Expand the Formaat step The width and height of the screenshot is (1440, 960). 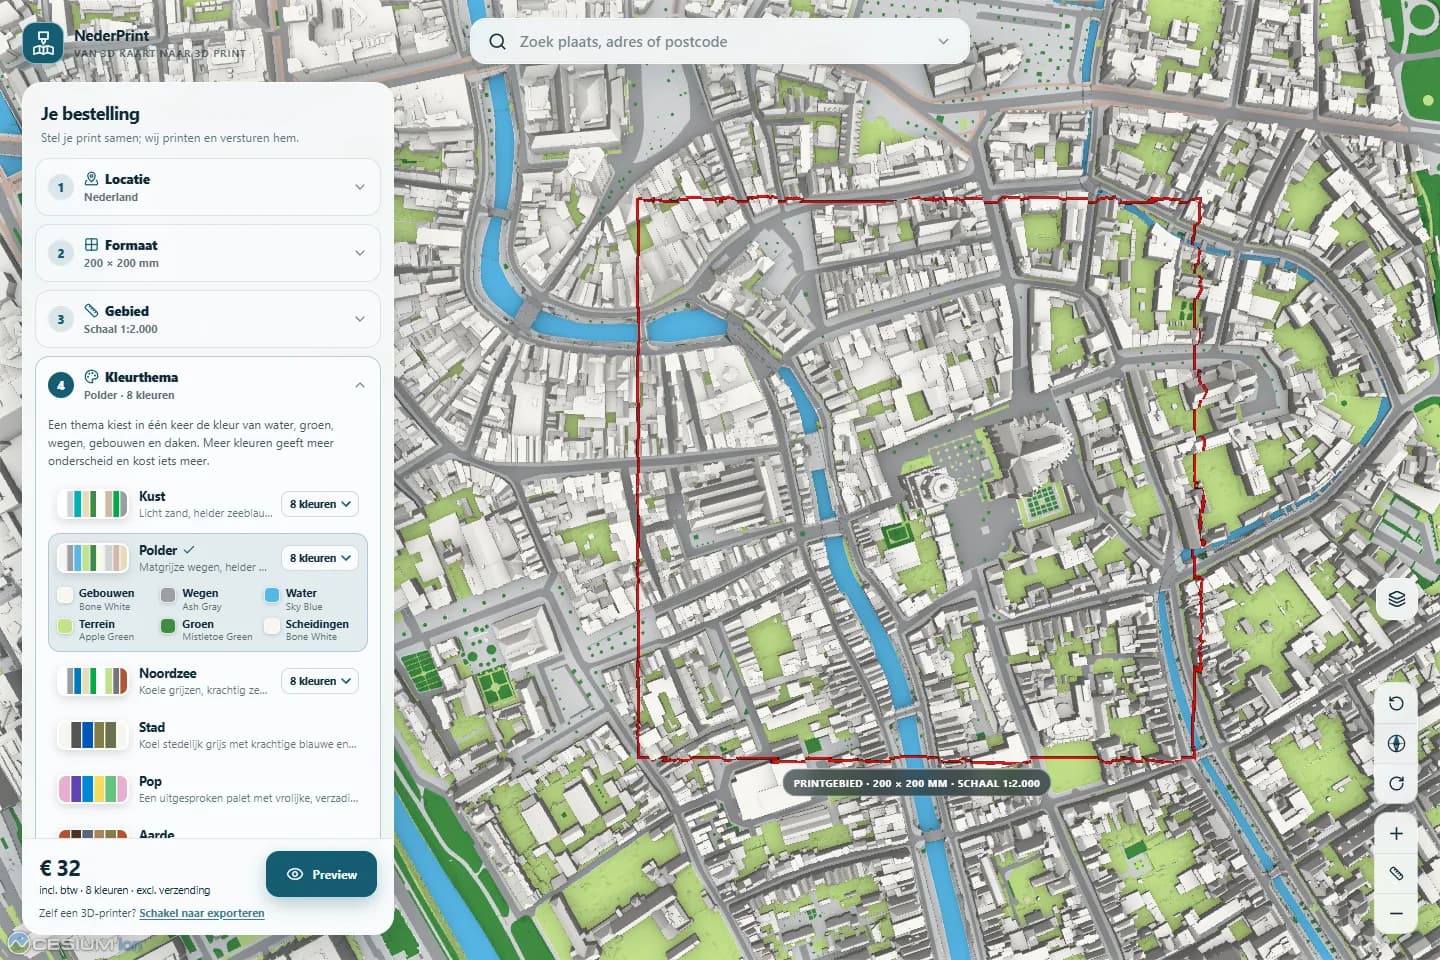208,253
